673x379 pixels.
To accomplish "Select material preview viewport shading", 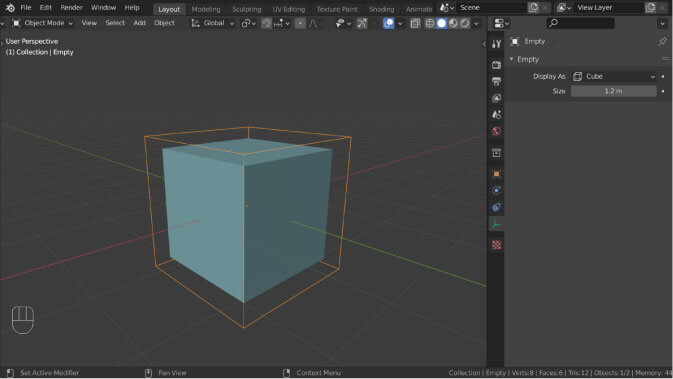I will [x=453, y=23].
